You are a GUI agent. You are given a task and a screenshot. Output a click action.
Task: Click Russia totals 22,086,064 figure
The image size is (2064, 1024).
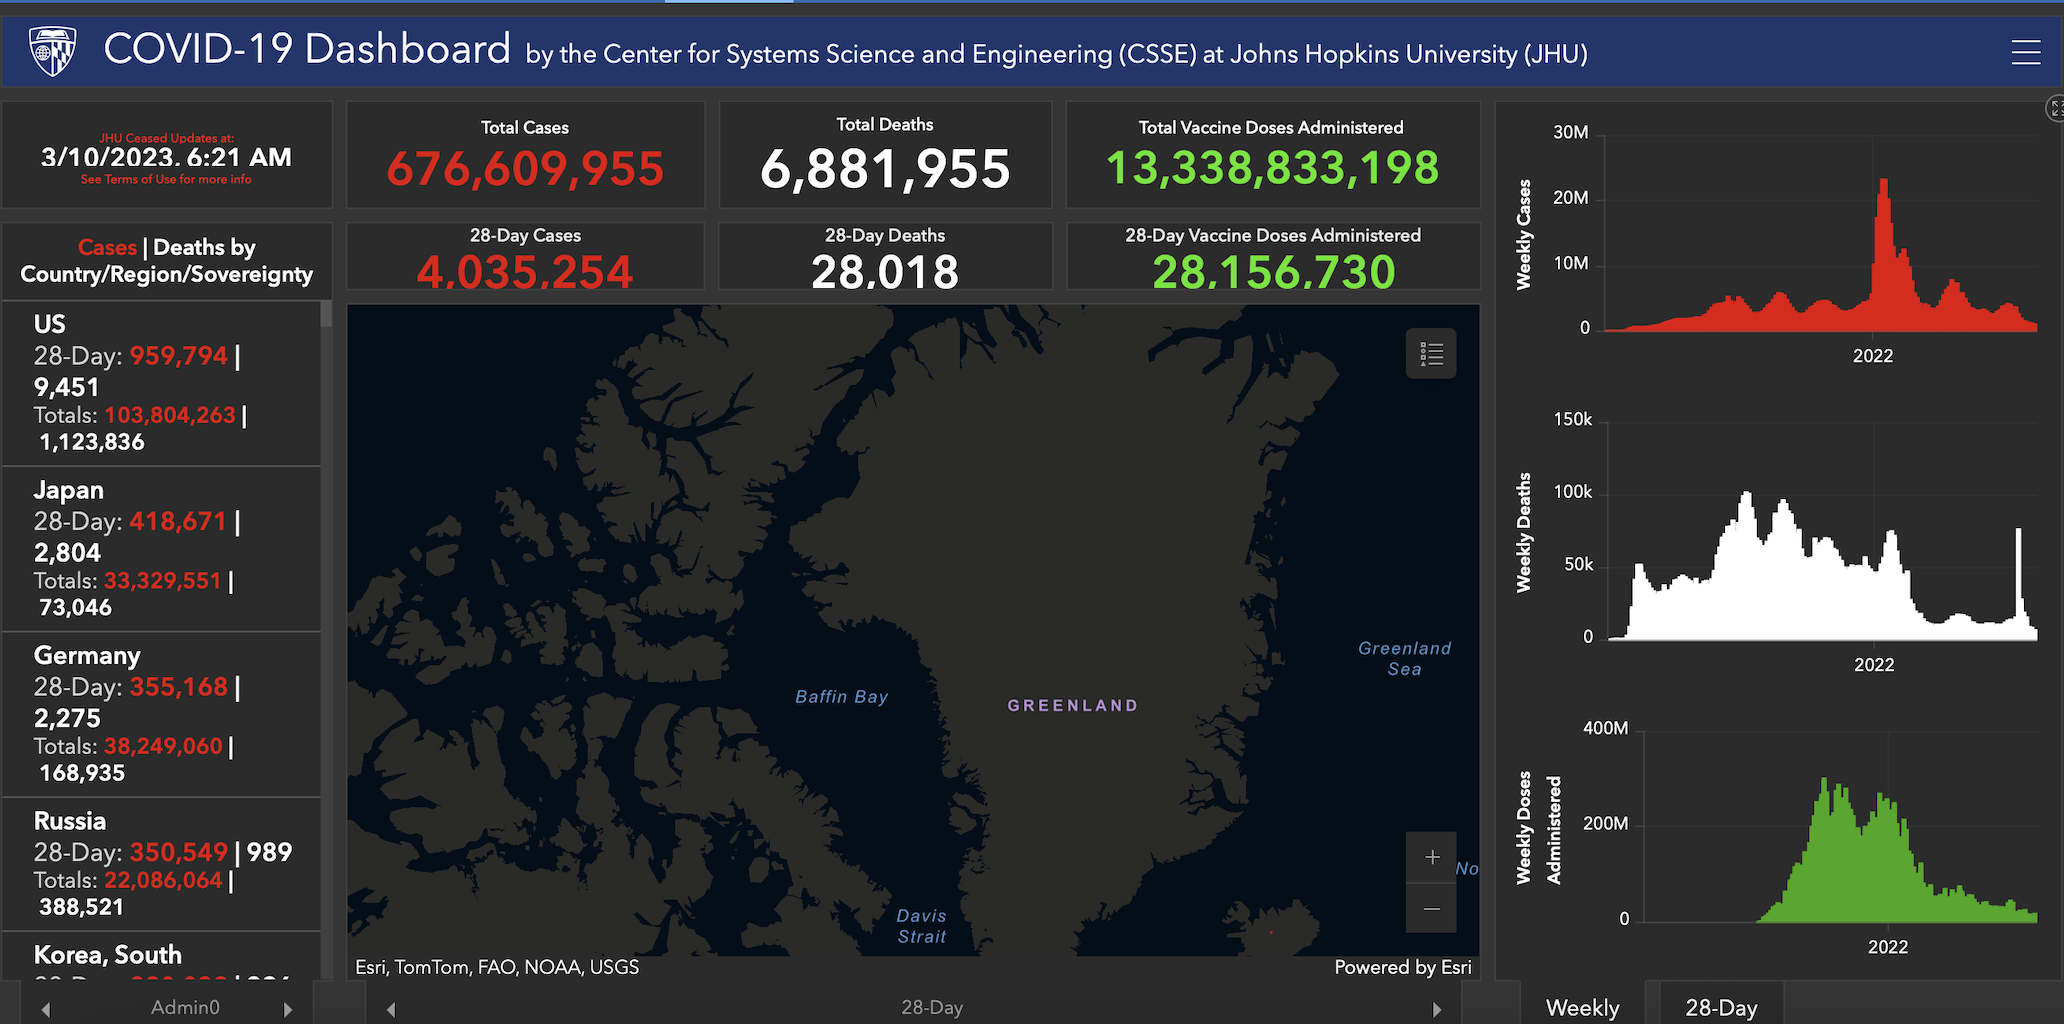click(x=163, y=880)
